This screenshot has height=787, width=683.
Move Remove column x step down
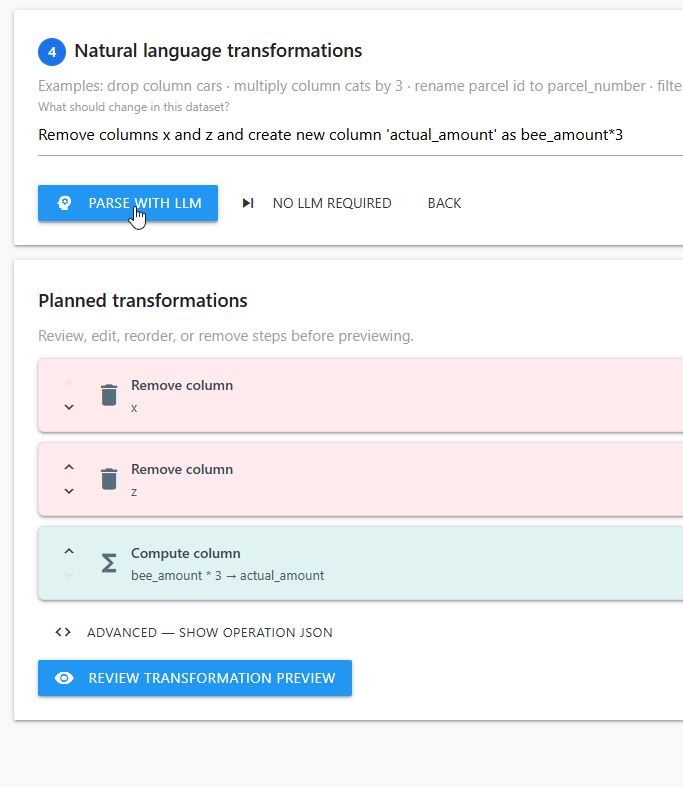click(x=69, y=407)
